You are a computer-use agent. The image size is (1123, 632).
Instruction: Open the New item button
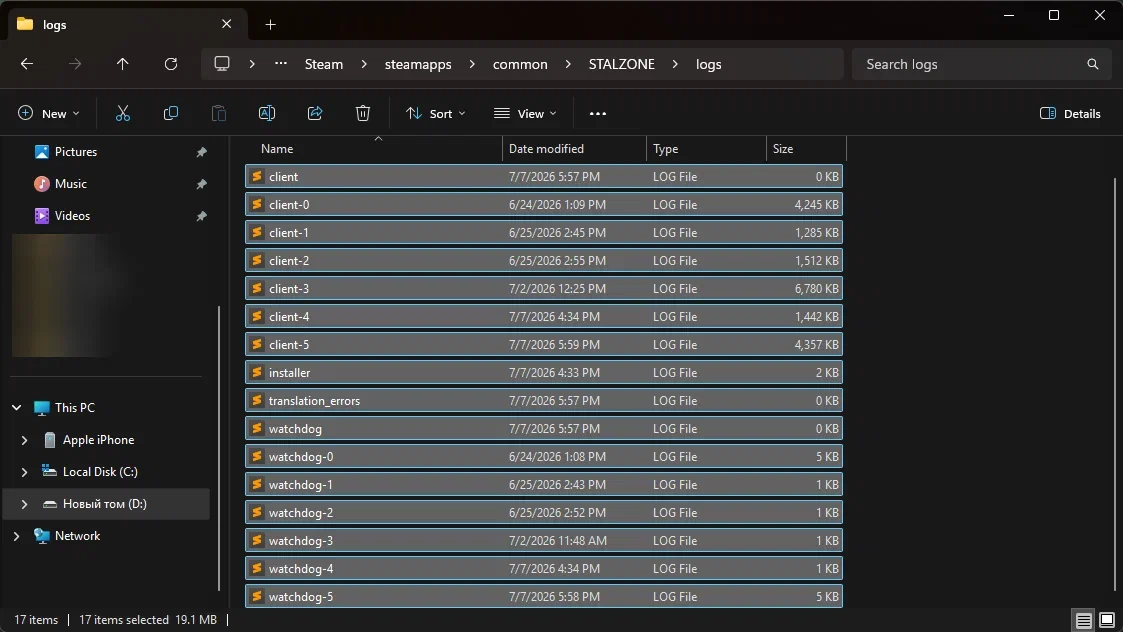click(x=48, y=113)
